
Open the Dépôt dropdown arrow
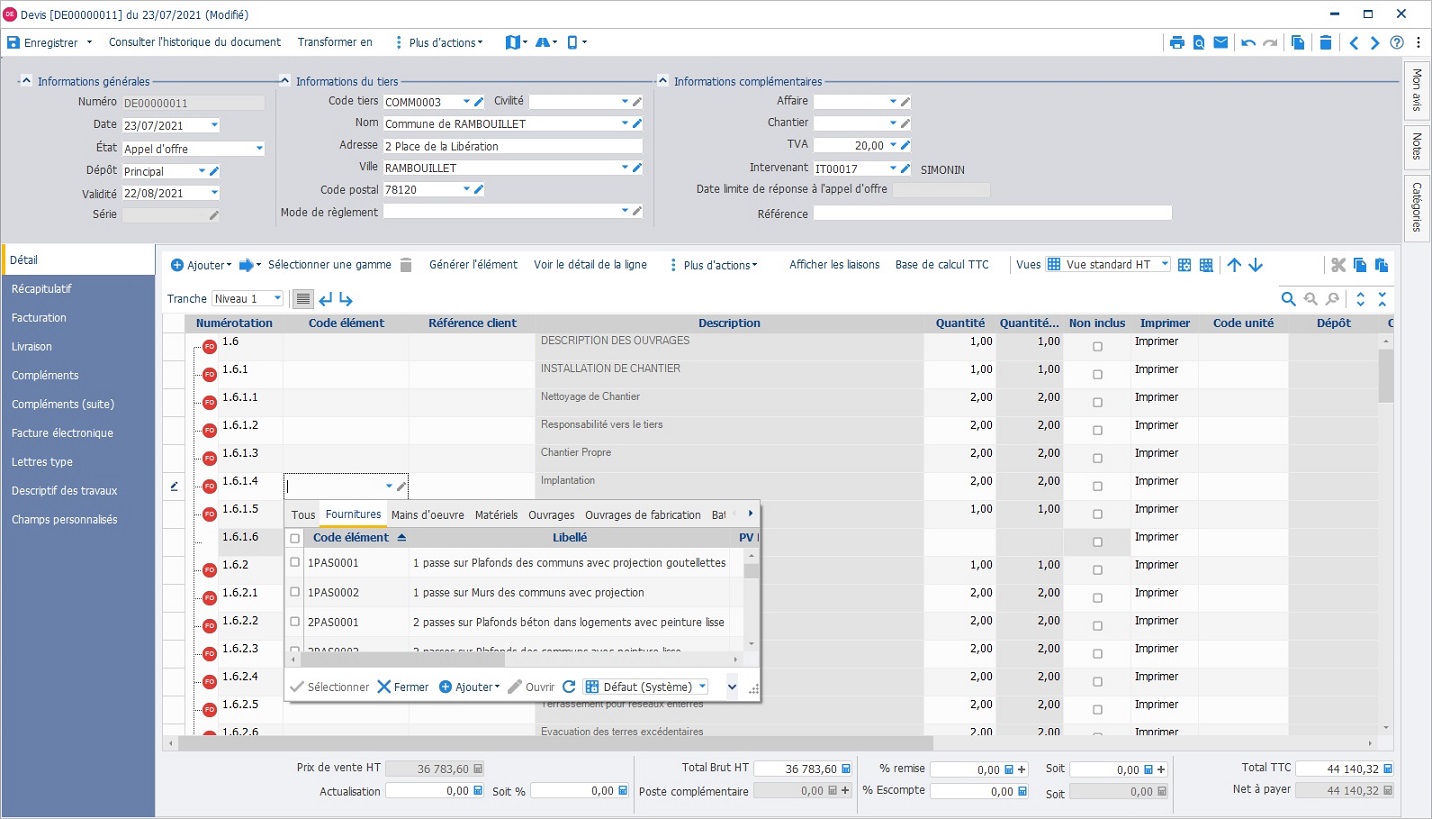[x=201, y=171]
